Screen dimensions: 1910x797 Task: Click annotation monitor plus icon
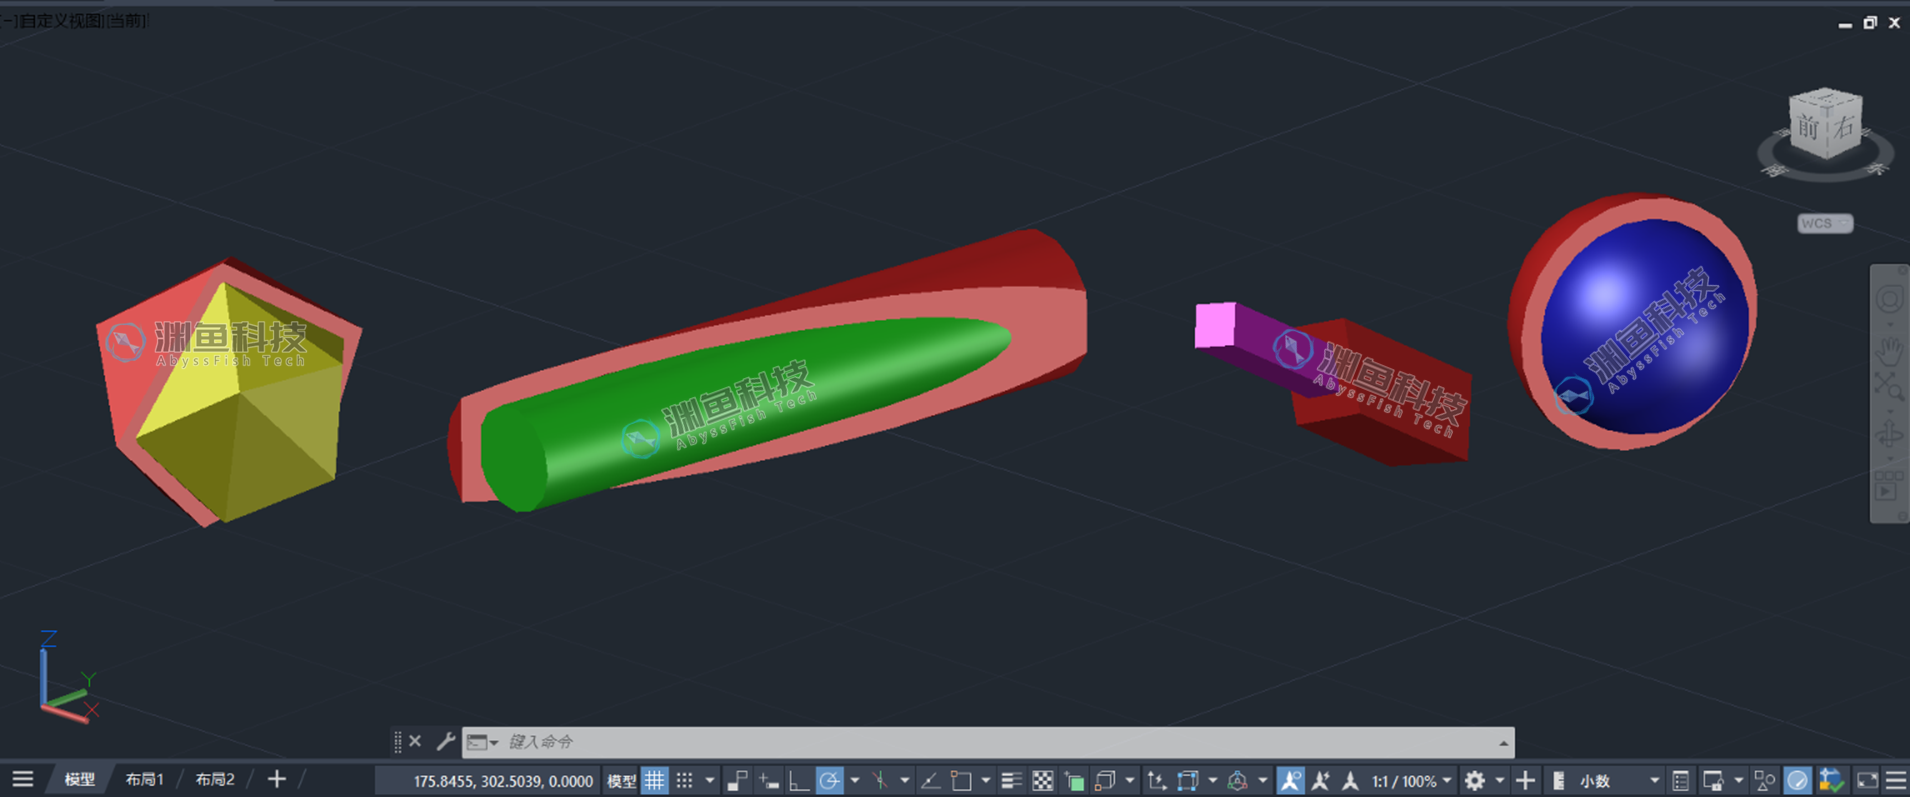pyautogui.click(x=1525, y=780)
